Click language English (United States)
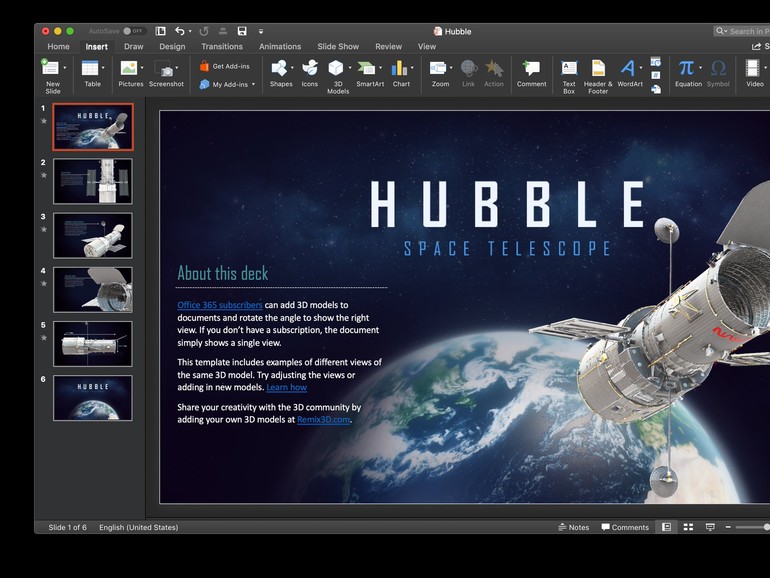Viewport: 770px width, 578px height. pos(138,527)
